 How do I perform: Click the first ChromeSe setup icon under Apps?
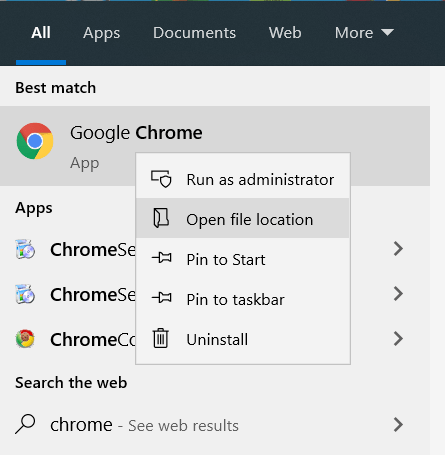[x=25, y=249]
